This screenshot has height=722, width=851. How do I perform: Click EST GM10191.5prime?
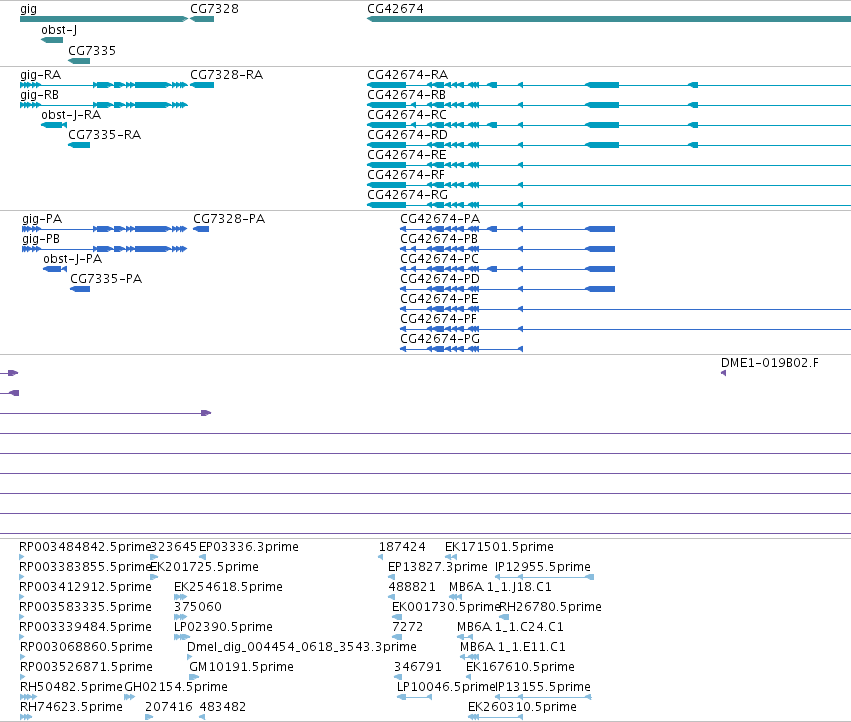242,667
